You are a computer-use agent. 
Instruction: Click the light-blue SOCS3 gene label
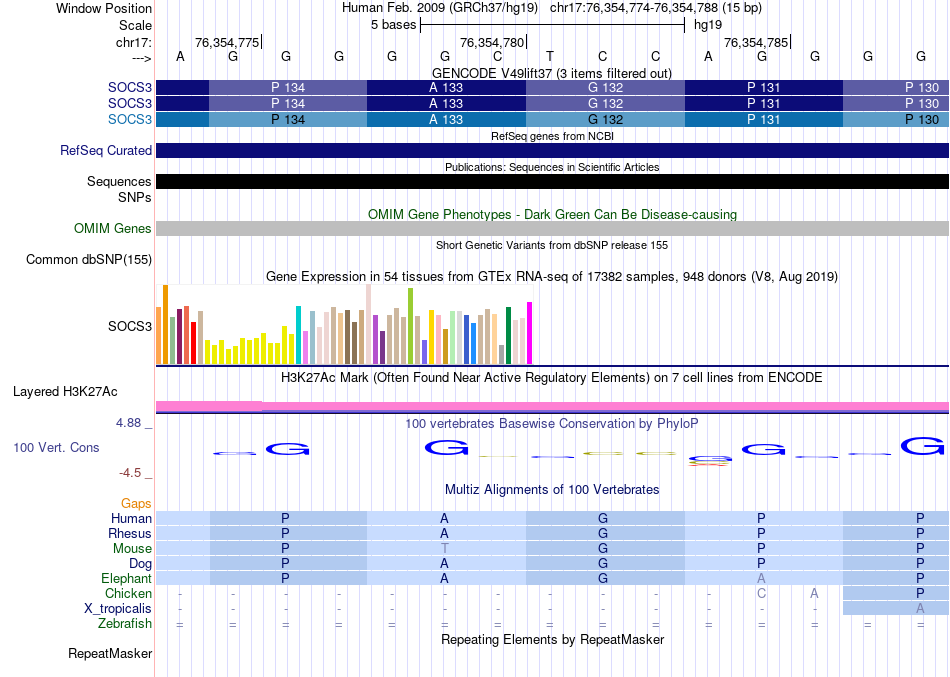[130, 119]
